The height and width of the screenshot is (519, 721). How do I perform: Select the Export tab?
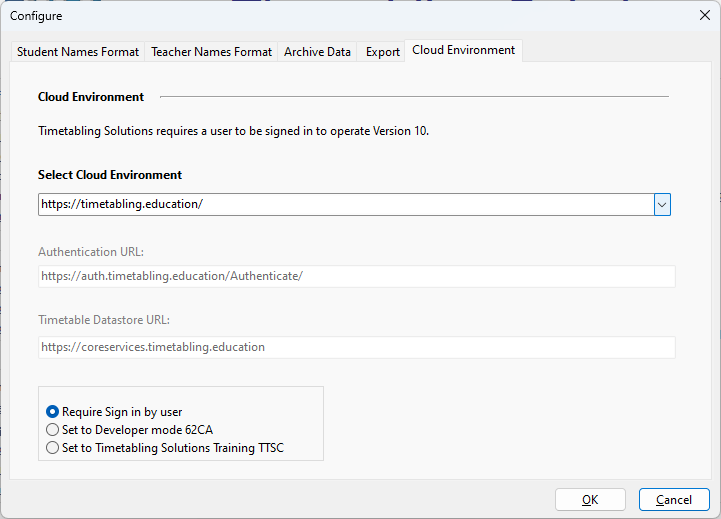point(383,52)
